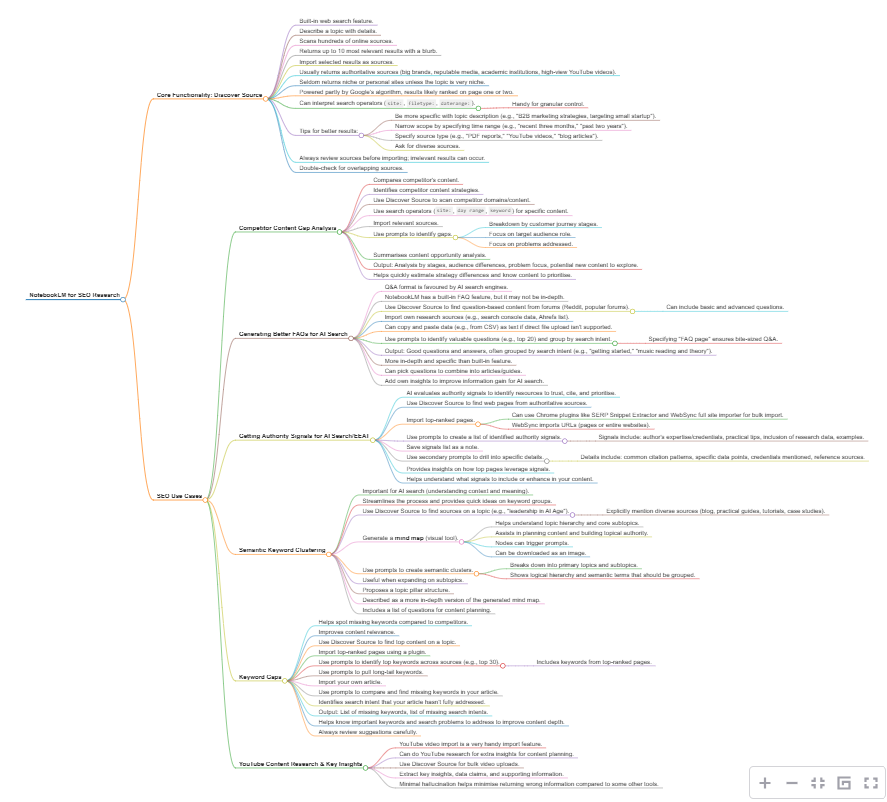
Task: Collapse the search operators node circle before 'Handy for granular control'
Action: point(479,107)
